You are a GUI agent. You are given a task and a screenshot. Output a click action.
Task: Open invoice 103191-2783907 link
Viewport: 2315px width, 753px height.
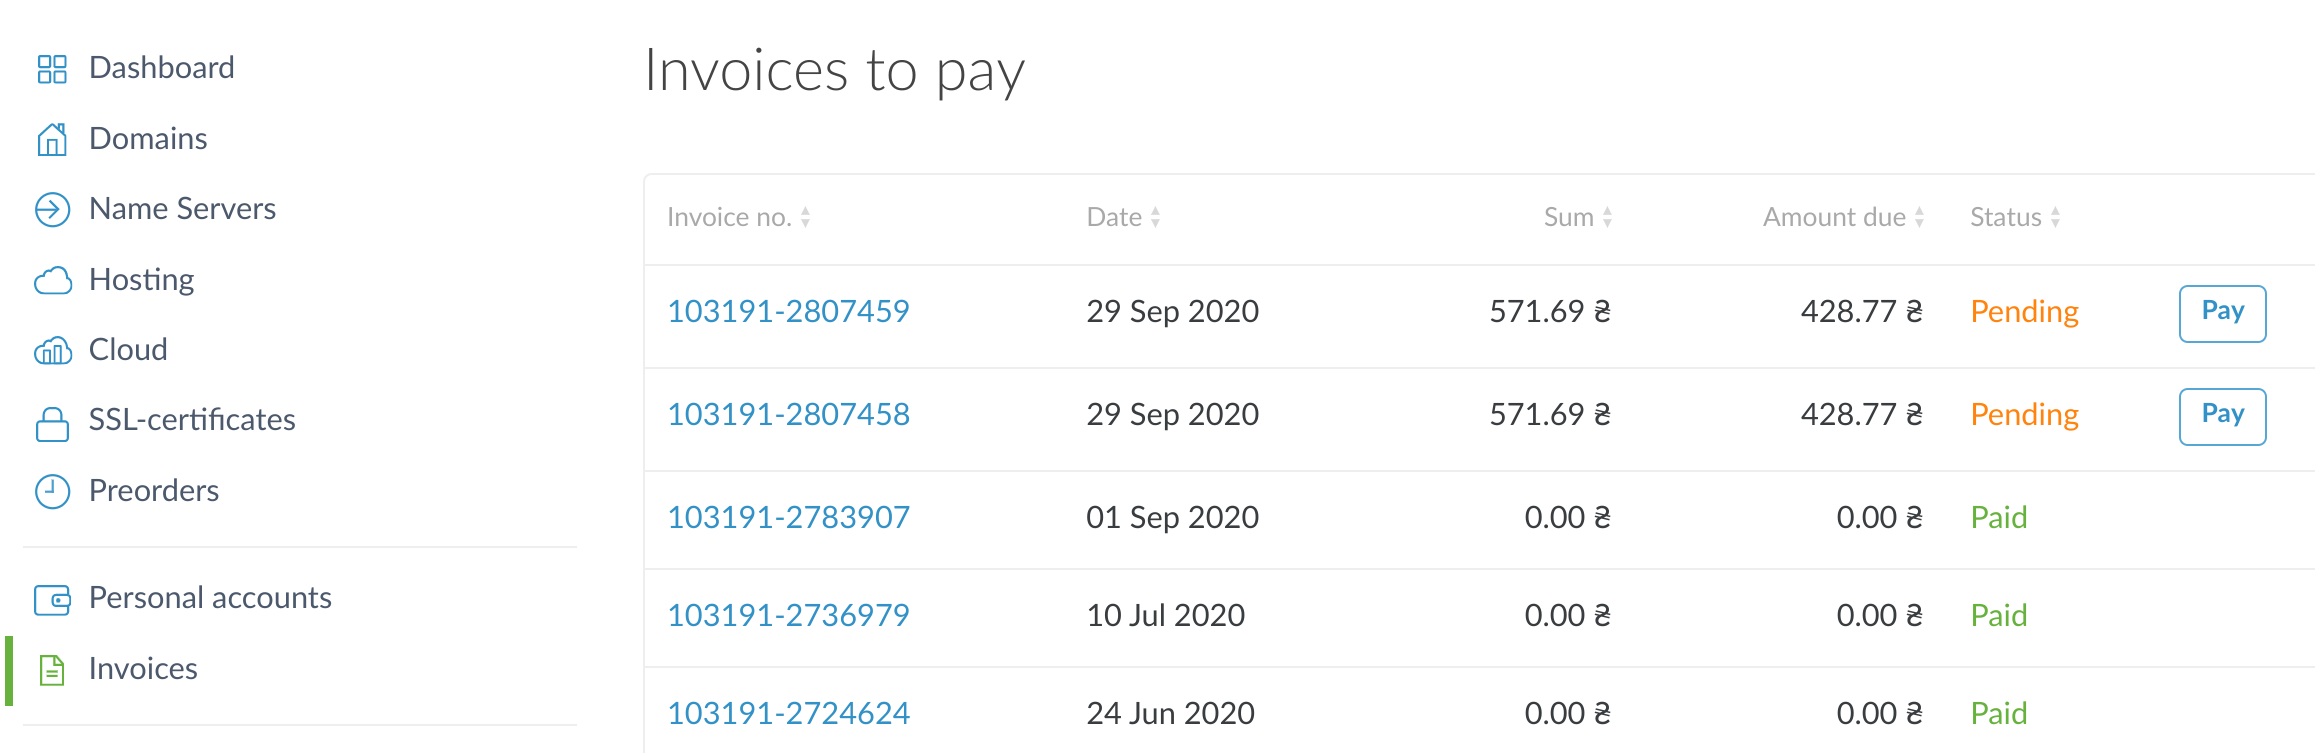click(x=788, y=517)
